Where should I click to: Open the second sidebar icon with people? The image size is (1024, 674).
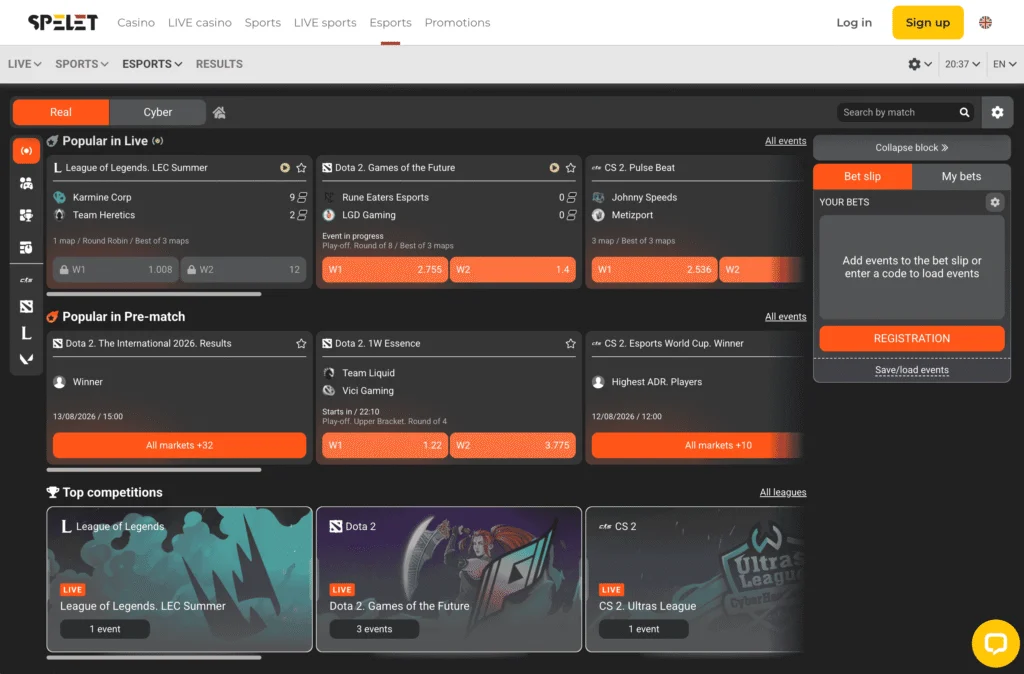[x=26, y=184]
